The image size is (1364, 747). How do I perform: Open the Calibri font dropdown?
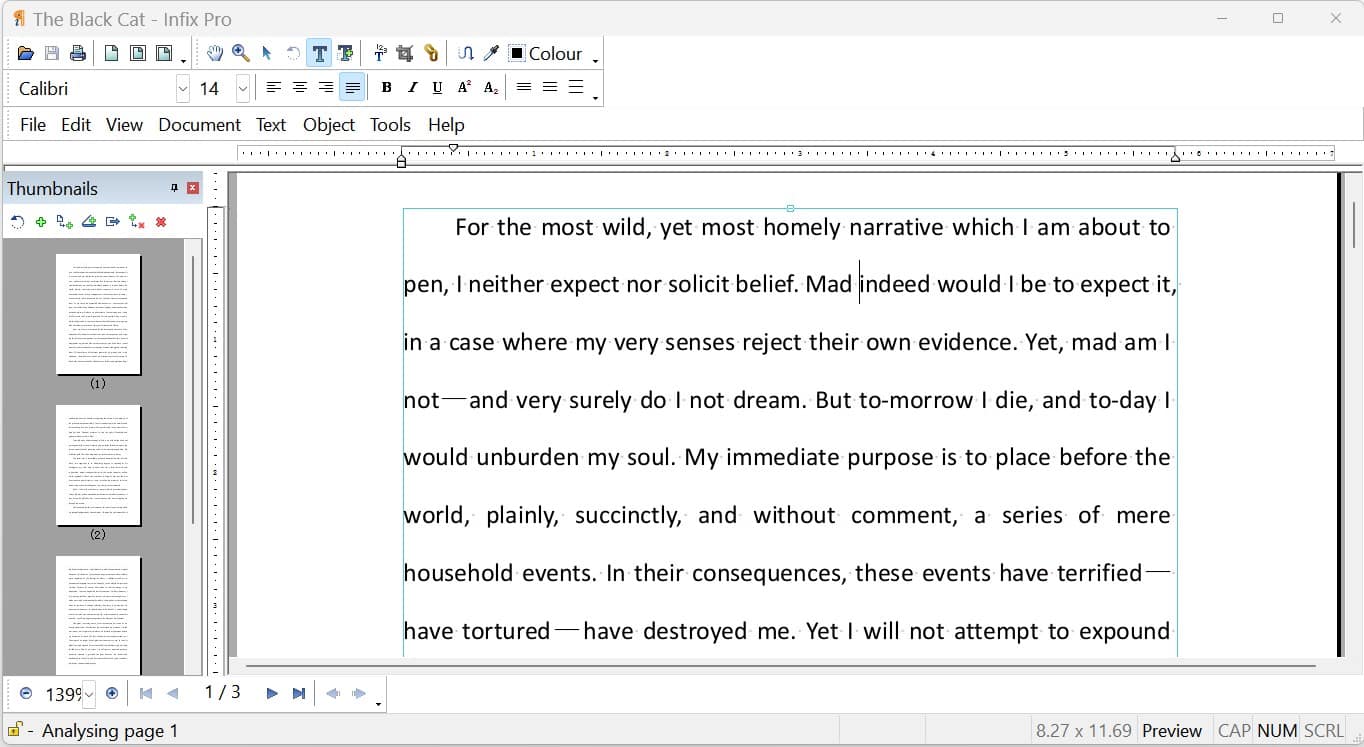click(183, 89)
